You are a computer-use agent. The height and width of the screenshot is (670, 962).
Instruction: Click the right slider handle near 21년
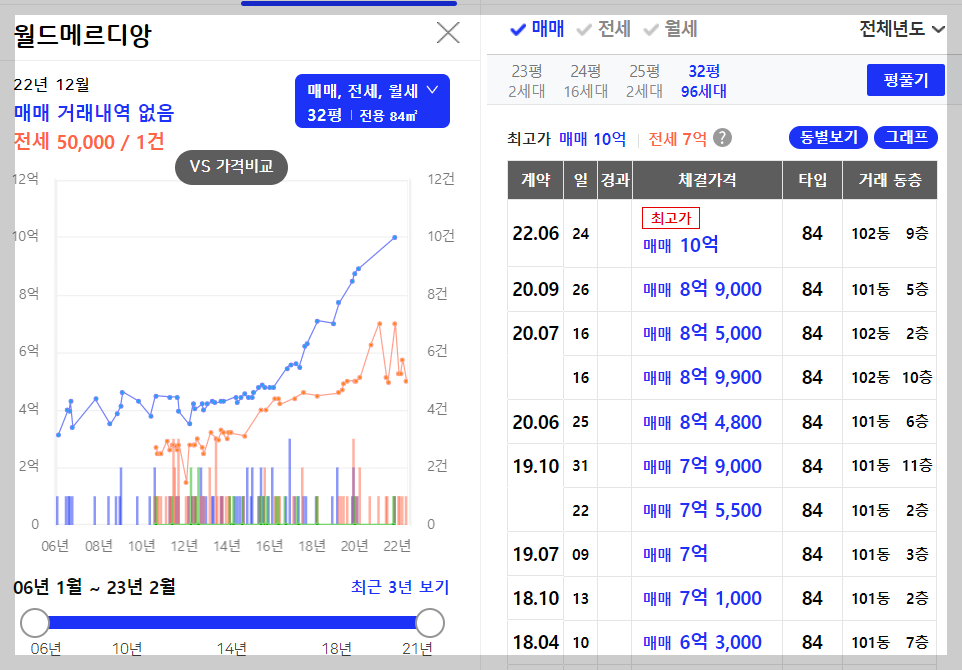tap(429, 622)
